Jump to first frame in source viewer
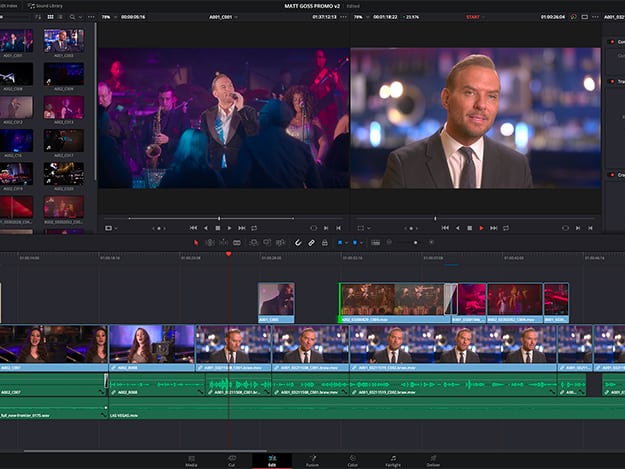The image size is (625, 469). 193,228
